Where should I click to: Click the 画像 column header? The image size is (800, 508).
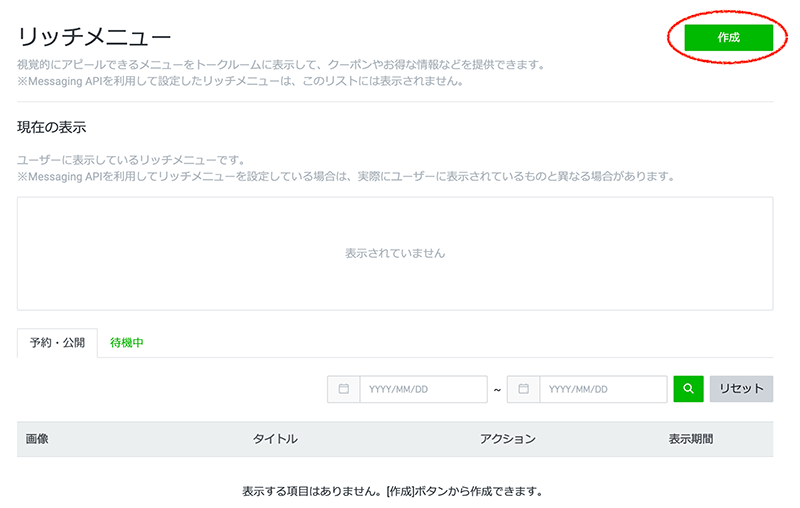37,439
